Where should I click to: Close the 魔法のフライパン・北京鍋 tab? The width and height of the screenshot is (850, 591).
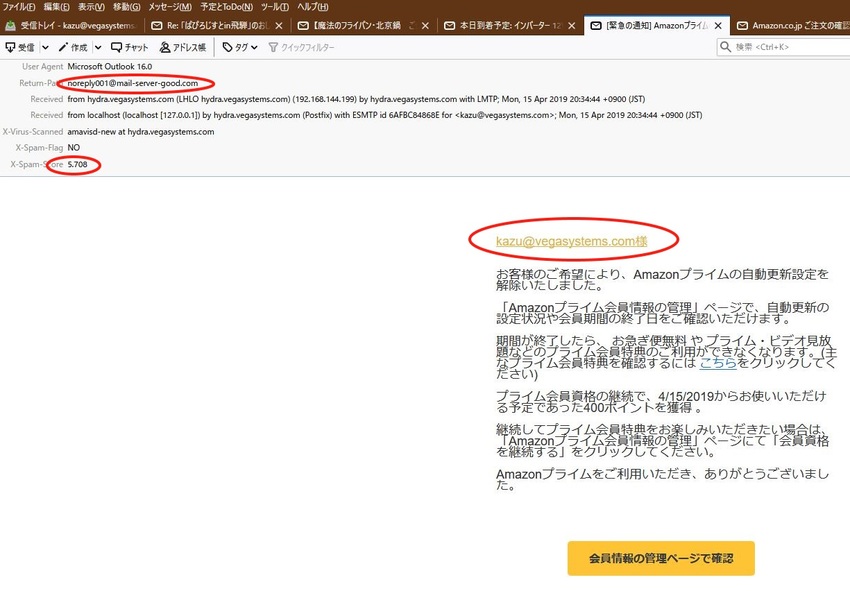click(x=425, y=25)
